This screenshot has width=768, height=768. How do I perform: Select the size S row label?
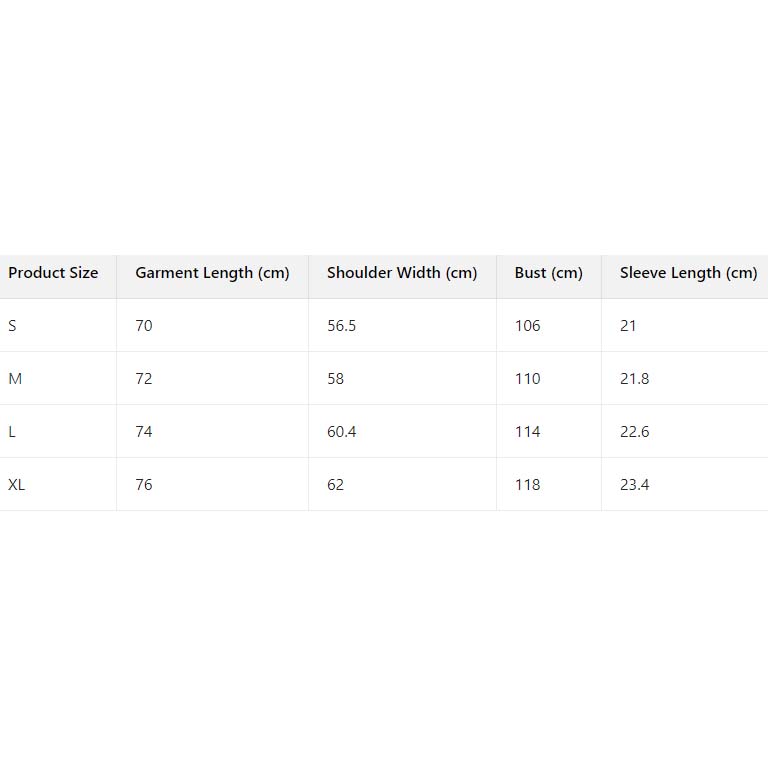pyautogui.click(x=12, y=326)
